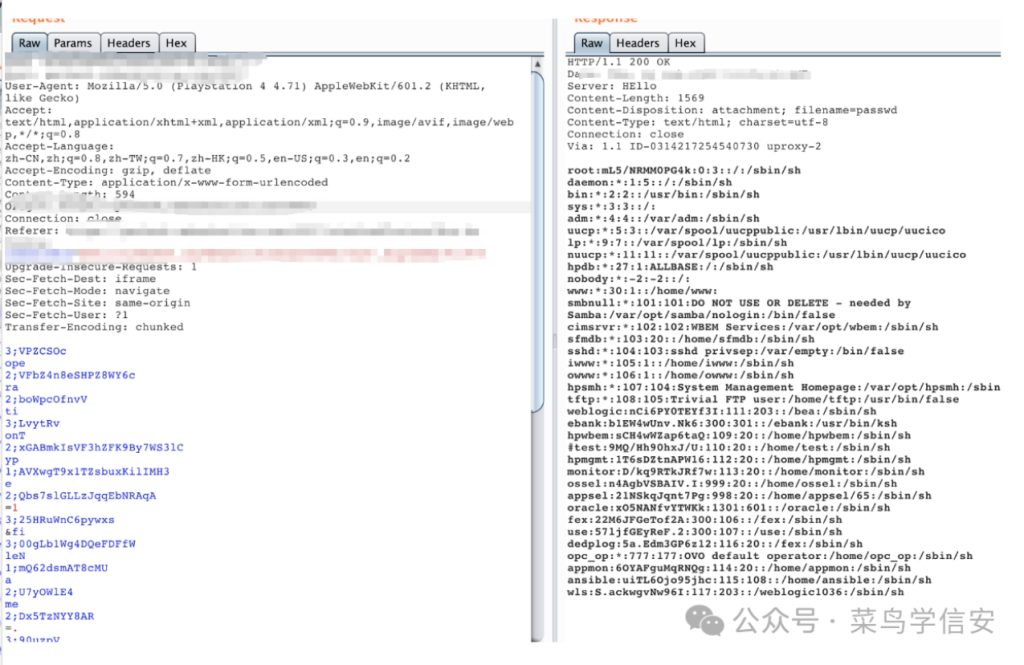1024x665 pixels.
Task: Click the '2;Qbs7slGLLzJqqEbNRAqA' chunk line
Action: (x=80, y=496)
